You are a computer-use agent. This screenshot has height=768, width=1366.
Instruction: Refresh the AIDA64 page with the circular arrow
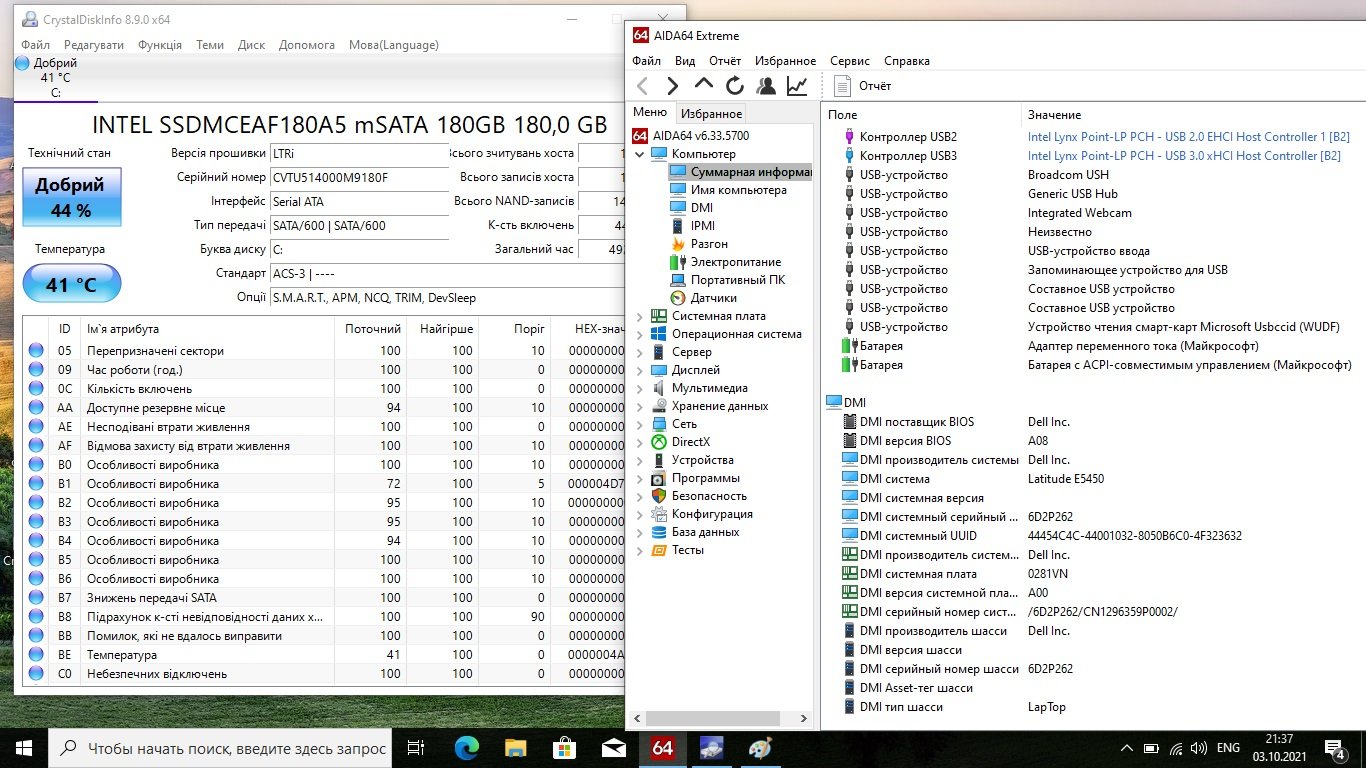(x=735, y=86)
